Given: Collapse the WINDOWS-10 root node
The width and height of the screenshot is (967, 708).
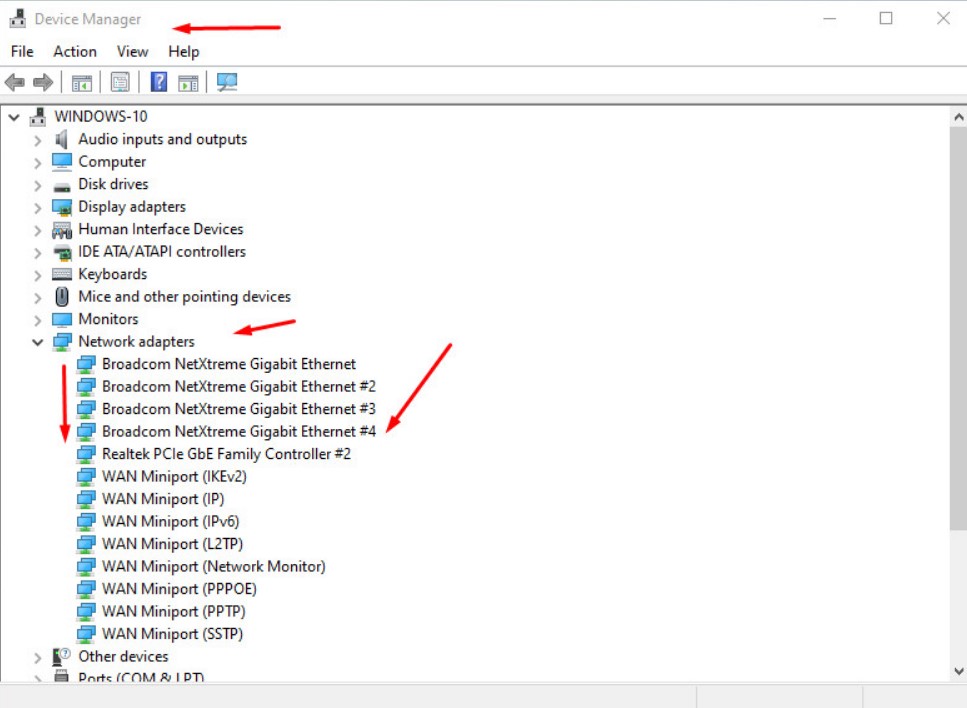Looking at the screenshot, I should coord(14,117).
